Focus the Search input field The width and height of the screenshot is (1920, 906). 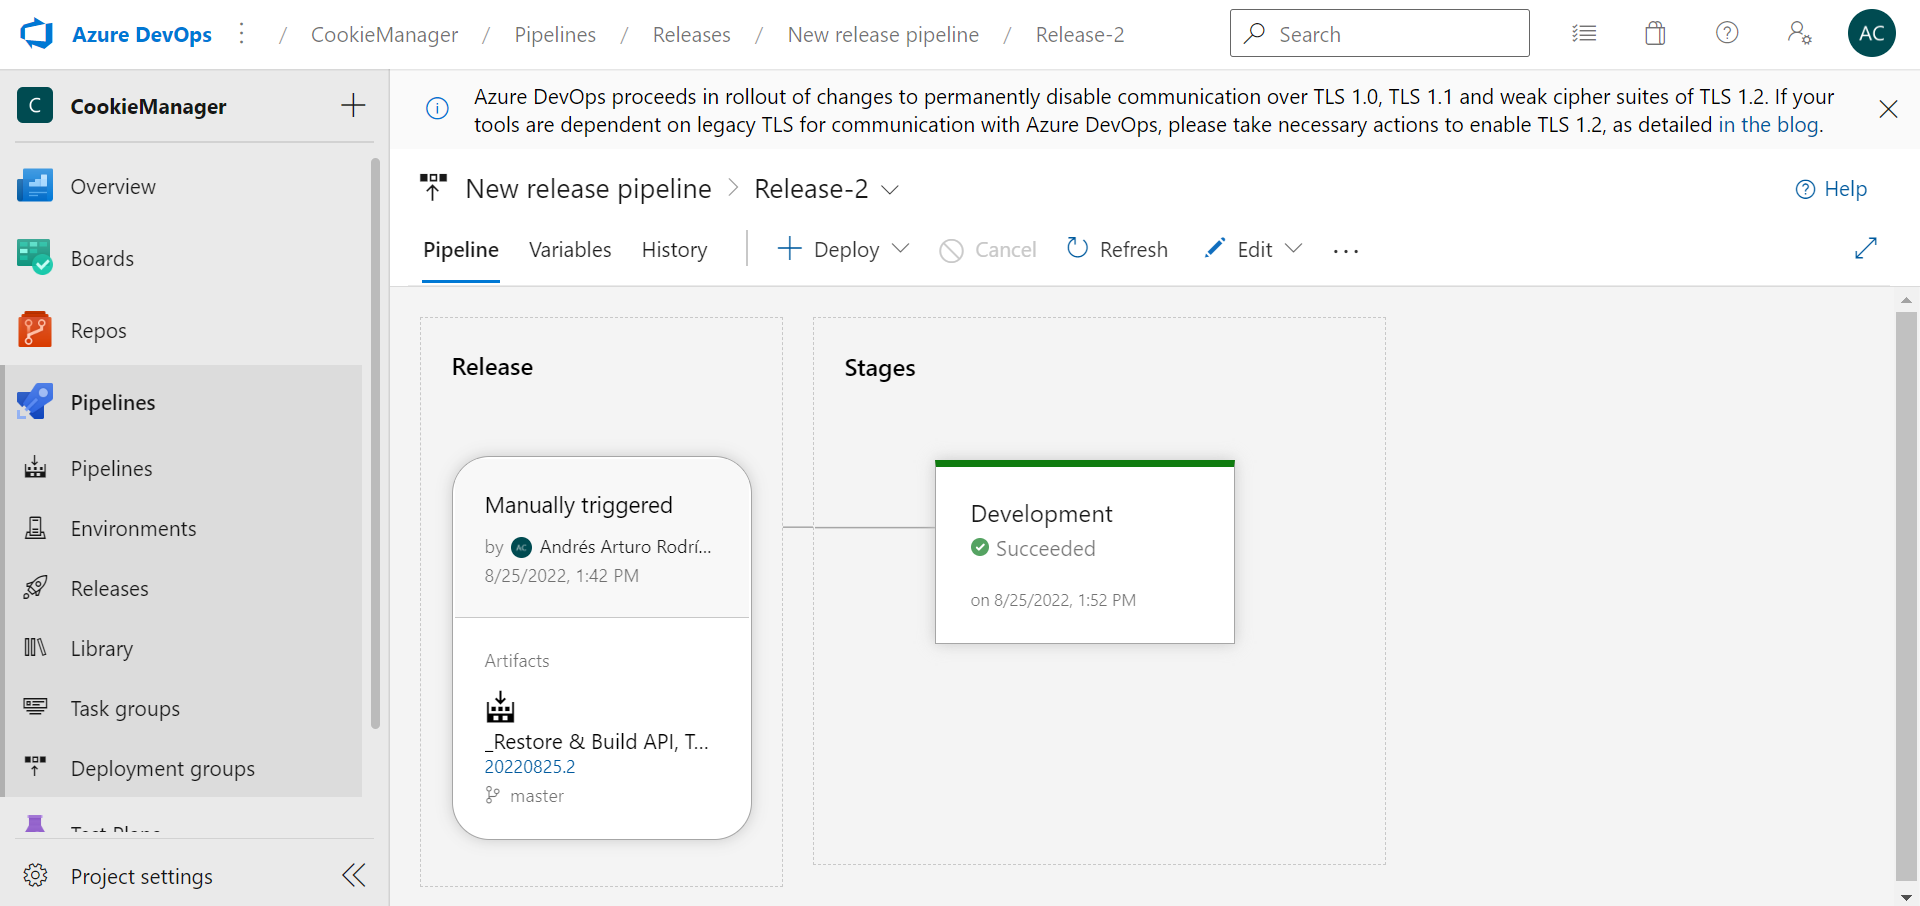coord(1379,34)
